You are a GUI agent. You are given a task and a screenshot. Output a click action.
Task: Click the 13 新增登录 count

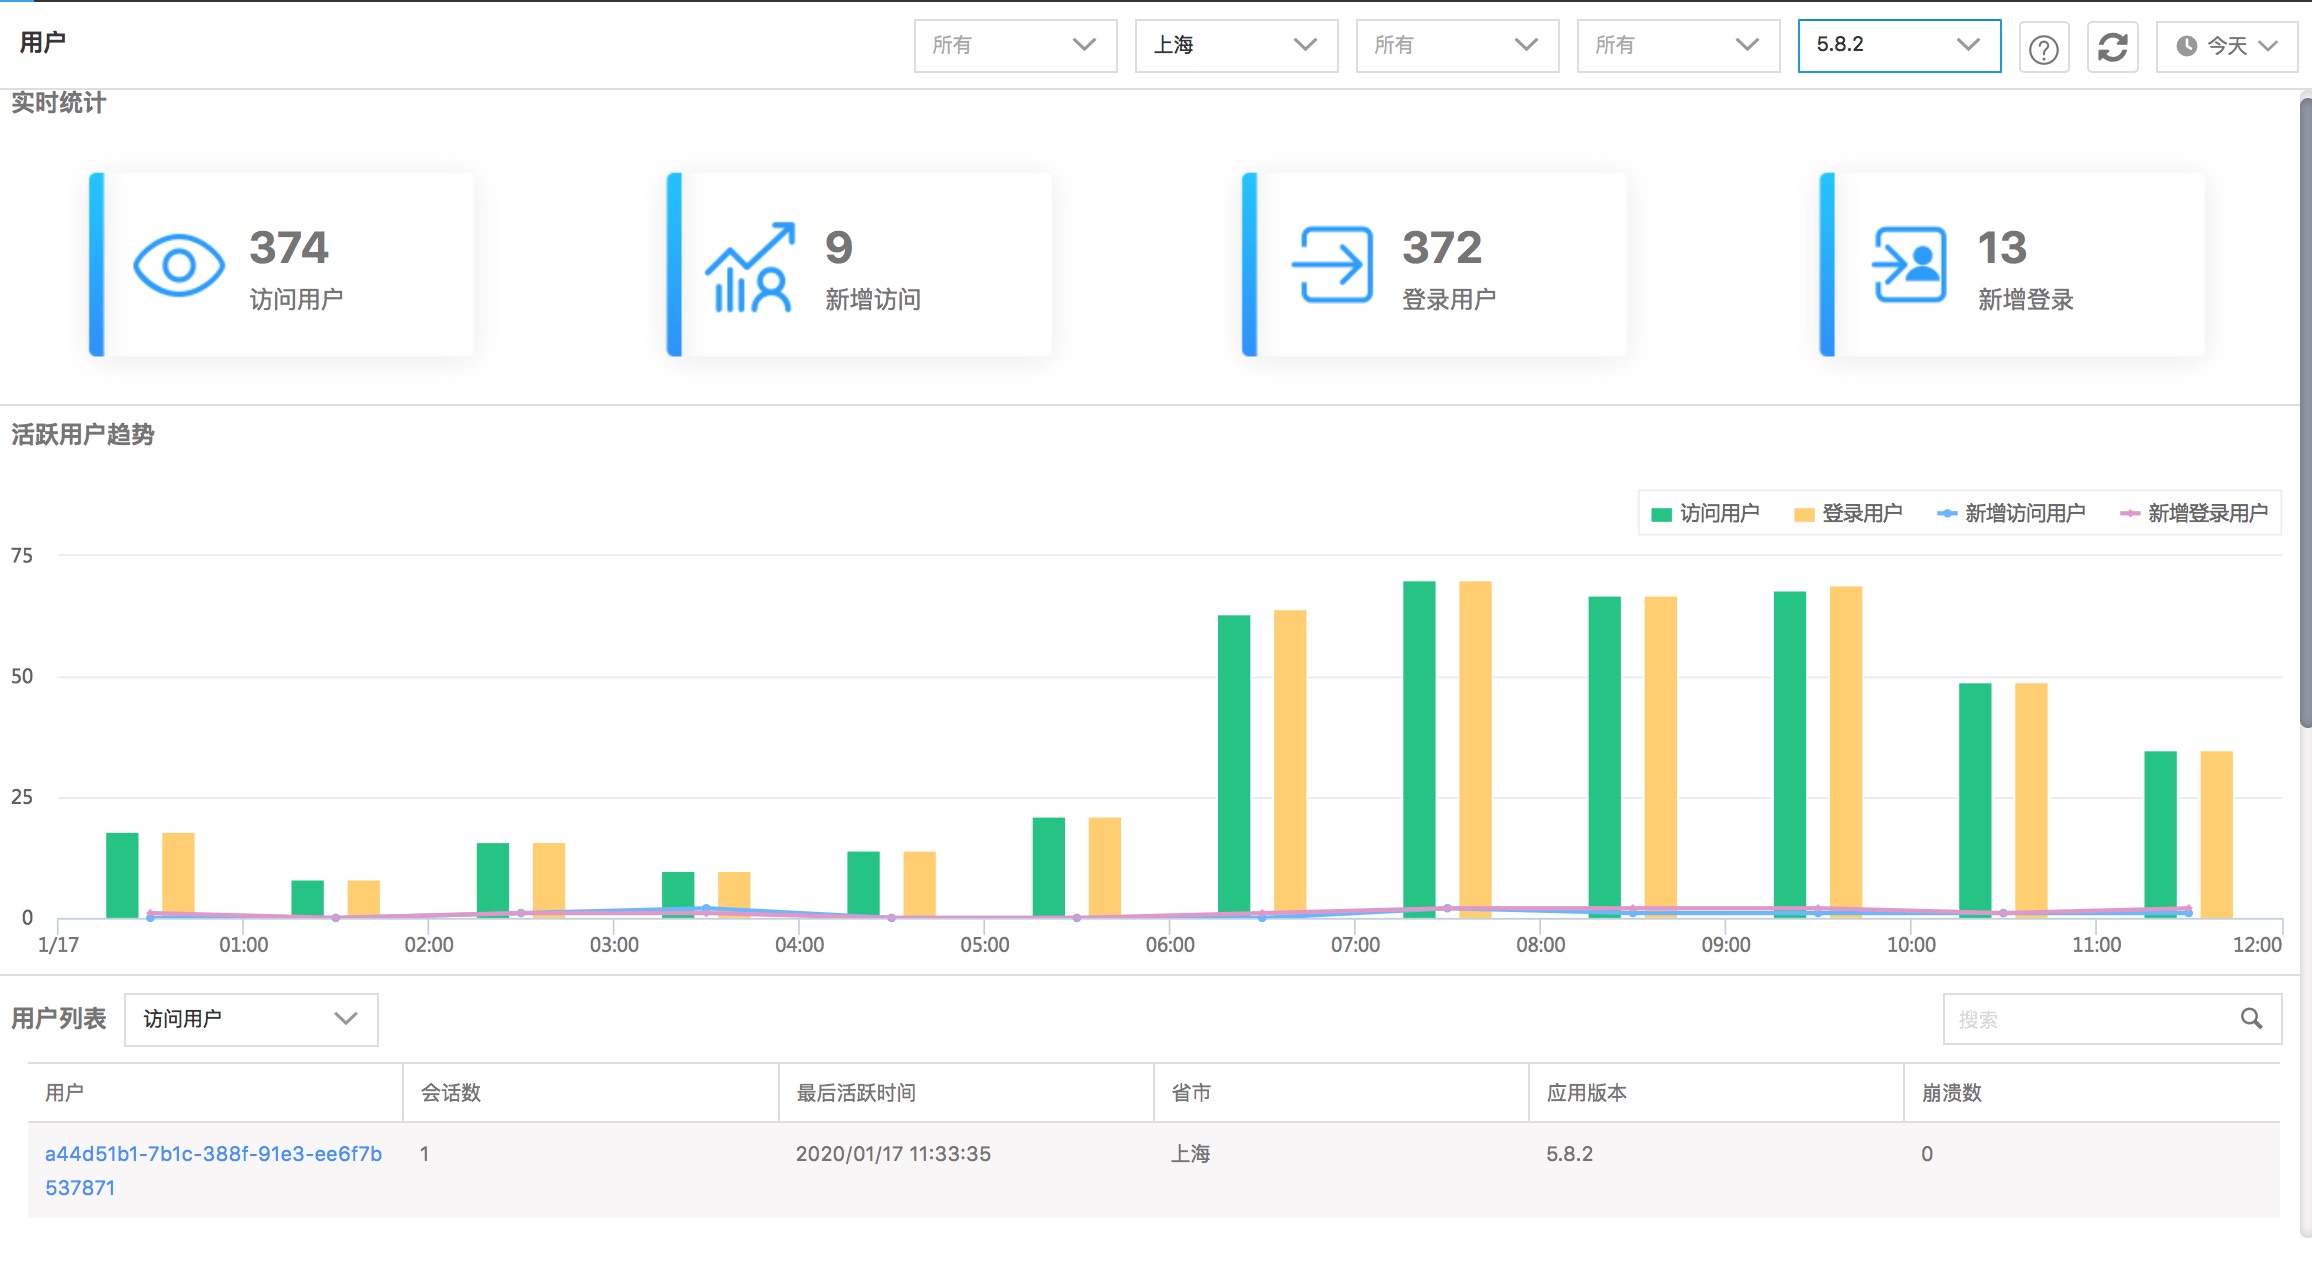pos(2002,247)
